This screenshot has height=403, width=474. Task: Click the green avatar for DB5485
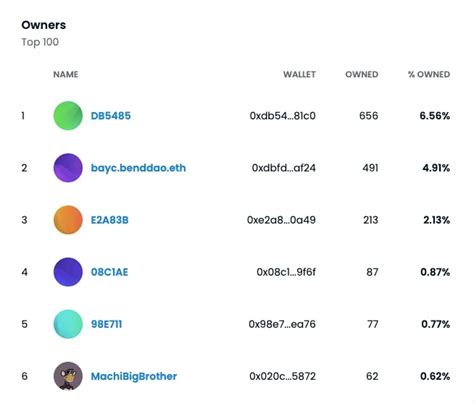tap(68, 116)
